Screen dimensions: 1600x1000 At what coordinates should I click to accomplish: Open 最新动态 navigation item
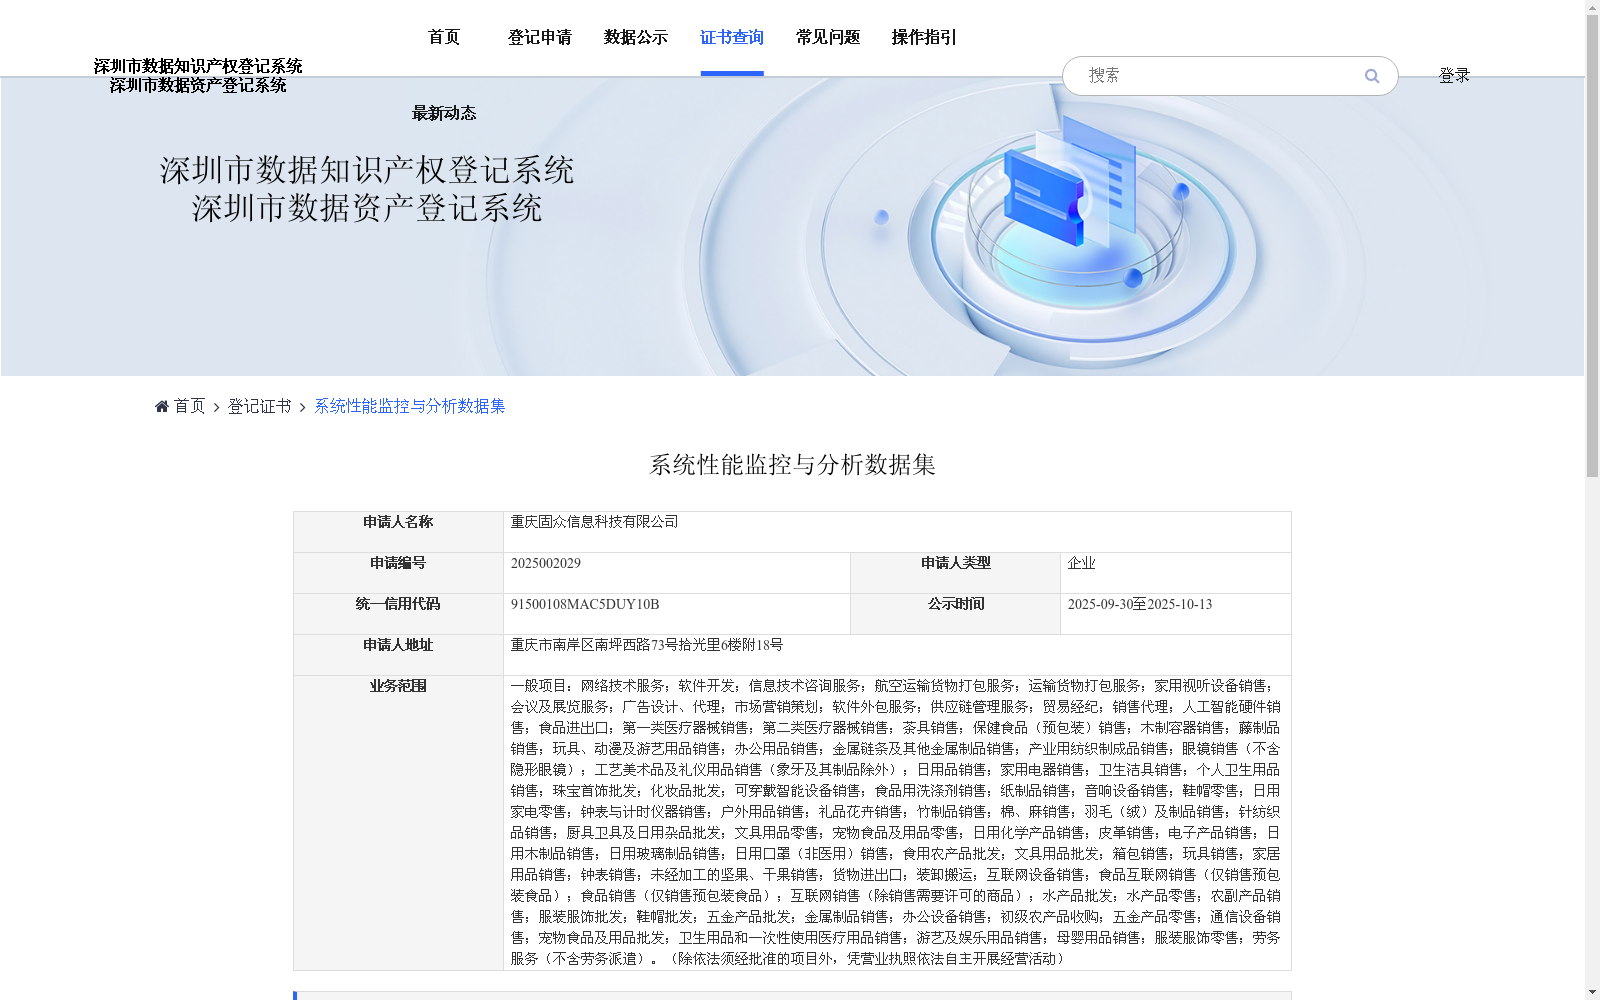[x=444, y=113]
